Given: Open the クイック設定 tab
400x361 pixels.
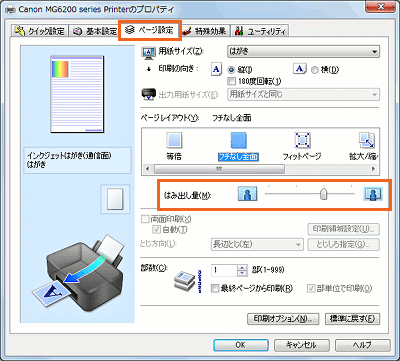Looking at the screenshot, I should 40,31.
